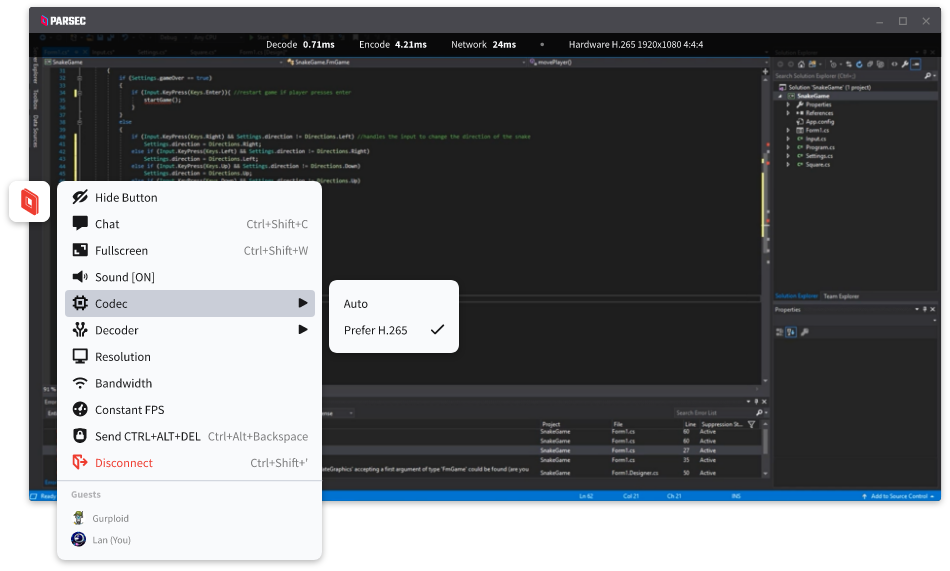Click Refresh icon in Solution Explorer toolbar
The width and height of the screenshot is (950, 571).
859,64
